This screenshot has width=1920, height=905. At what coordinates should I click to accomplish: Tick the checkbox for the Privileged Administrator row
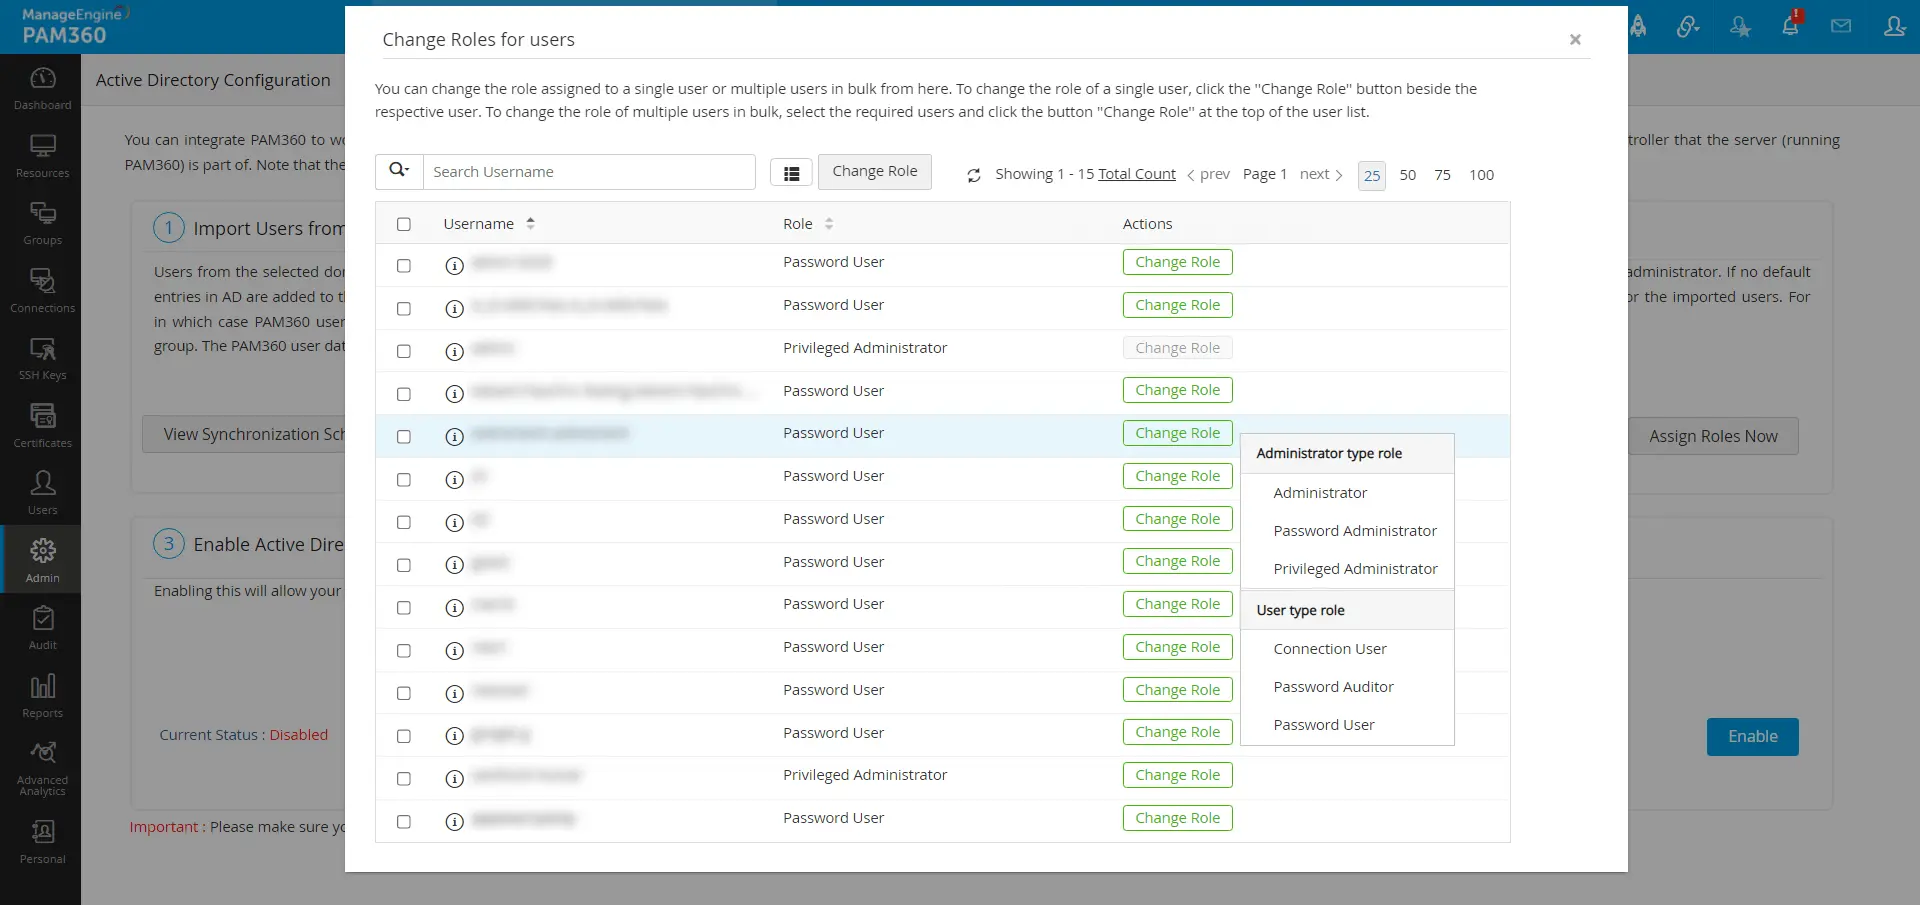point(404,351)
